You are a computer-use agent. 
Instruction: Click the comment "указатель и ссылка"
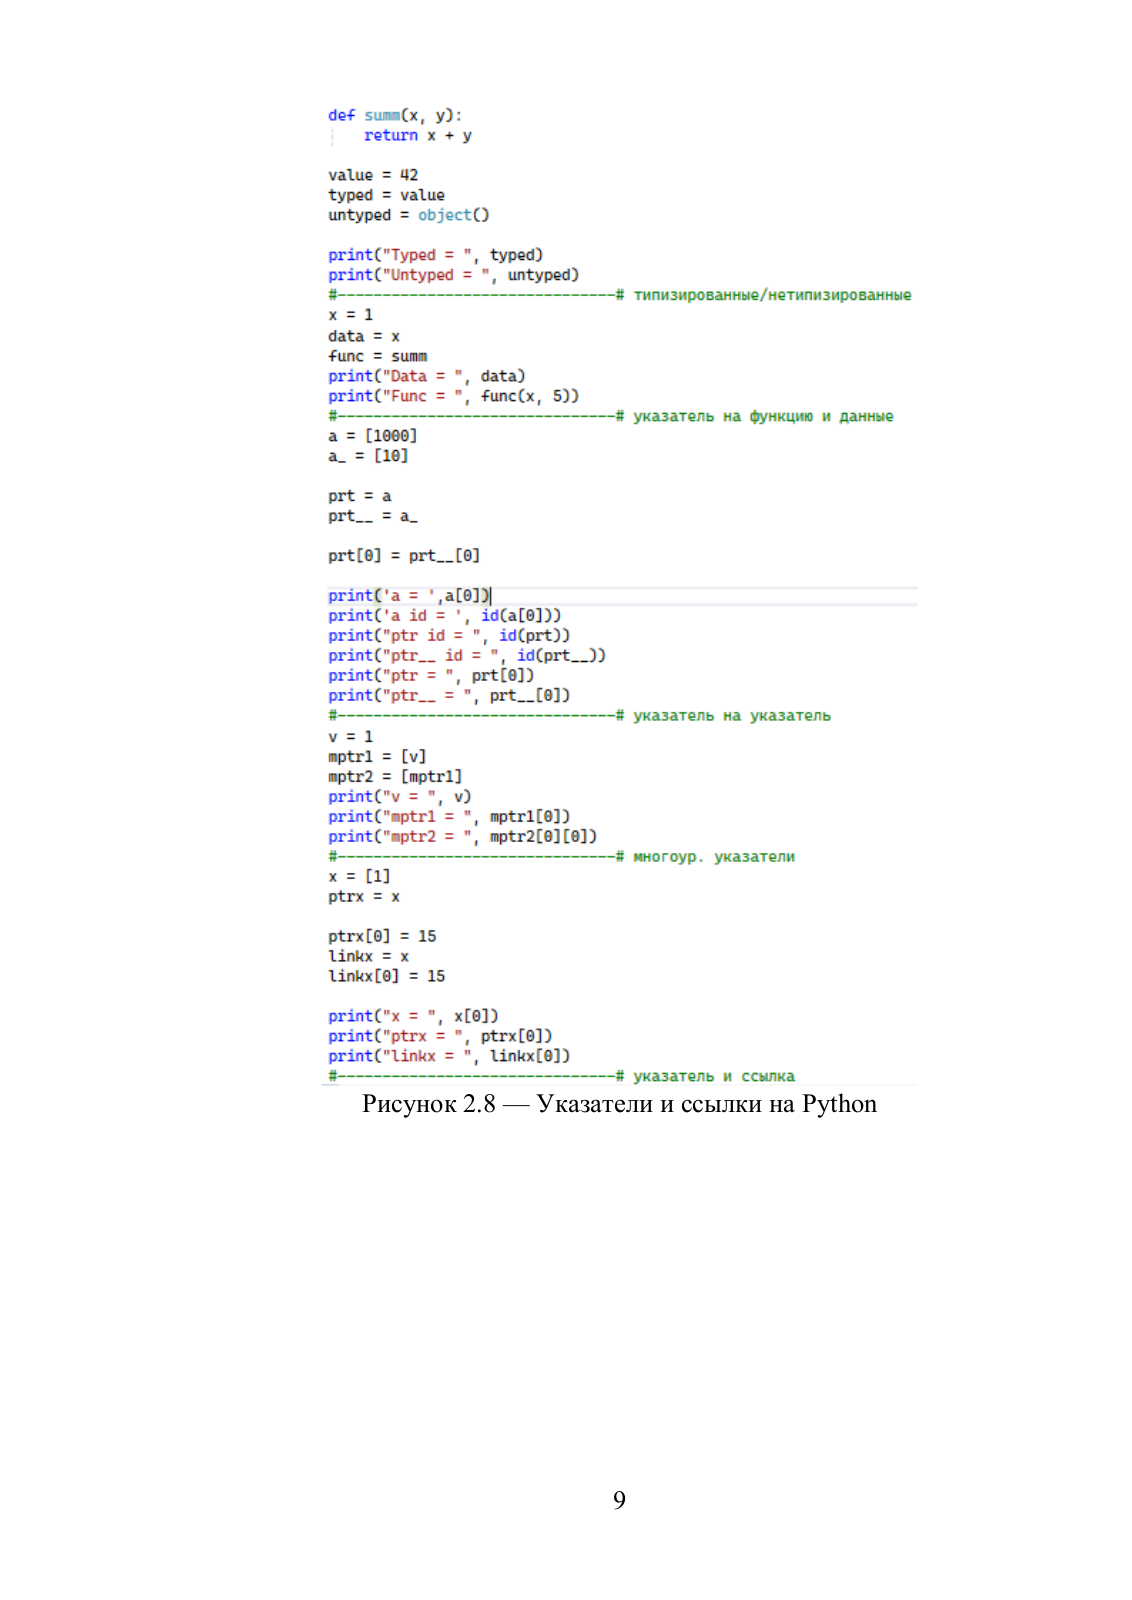click(714, 1077)
